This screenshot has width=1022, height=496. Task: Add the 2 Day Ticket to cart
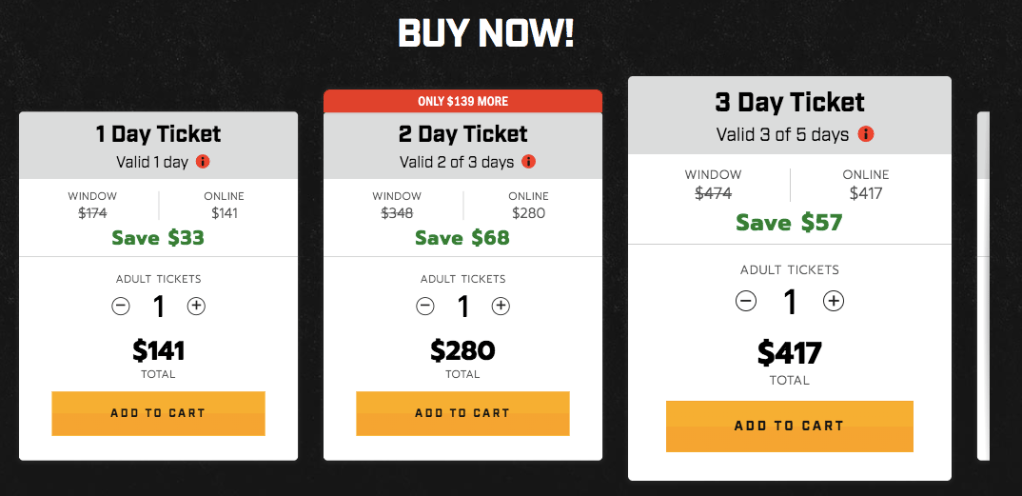[x=462, y=413]
